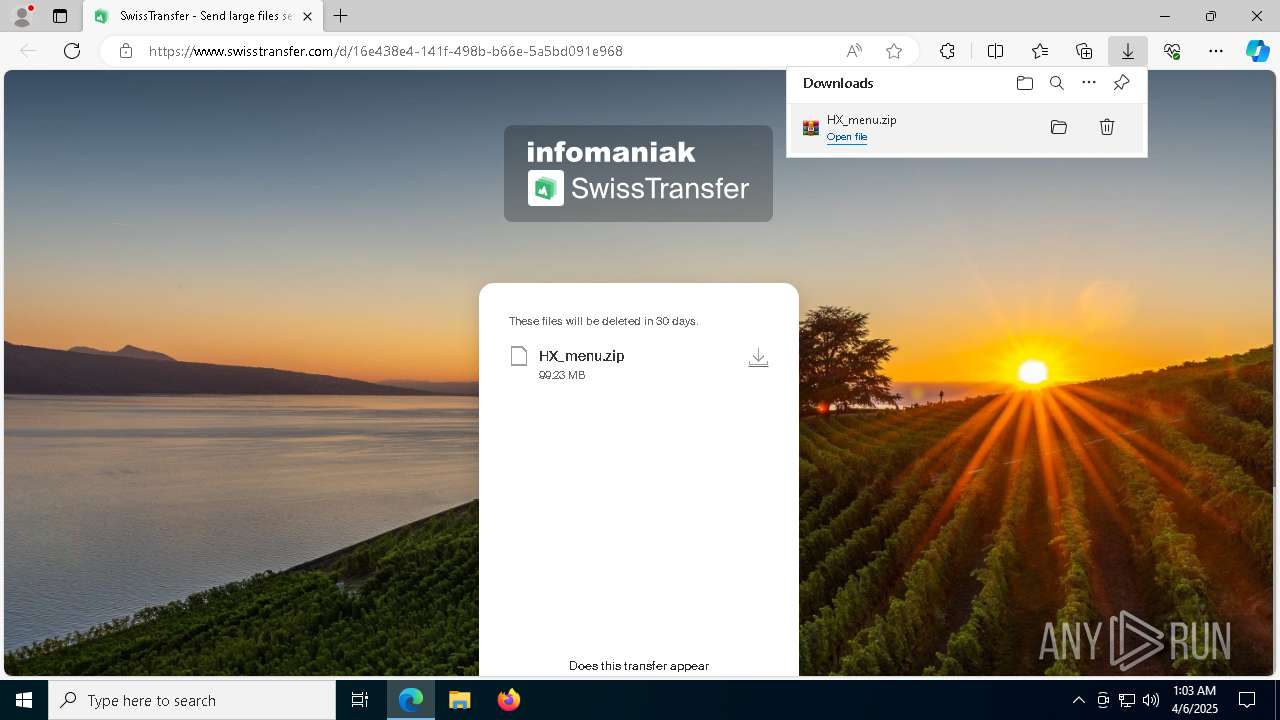Click HX_menu.zip name in Downloads panel
This screenshot has width=1280, height=720.
click(x=861, y=120)
